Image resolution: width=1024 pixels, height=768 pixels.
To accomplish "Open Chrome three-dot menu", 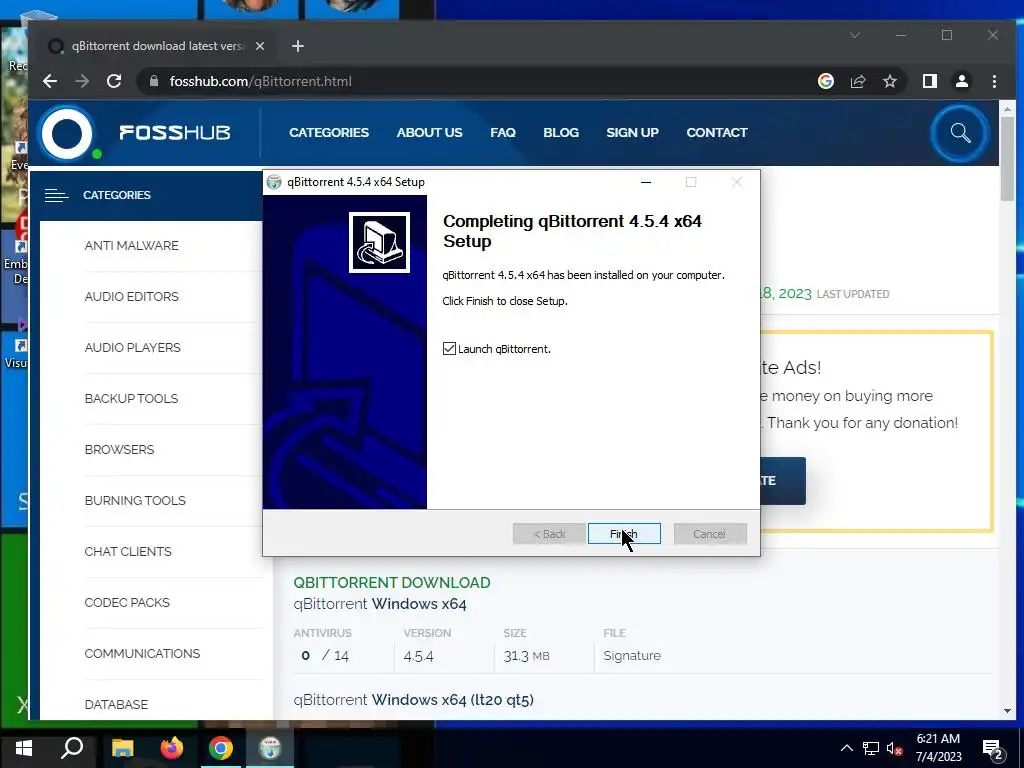I will 994,81.
